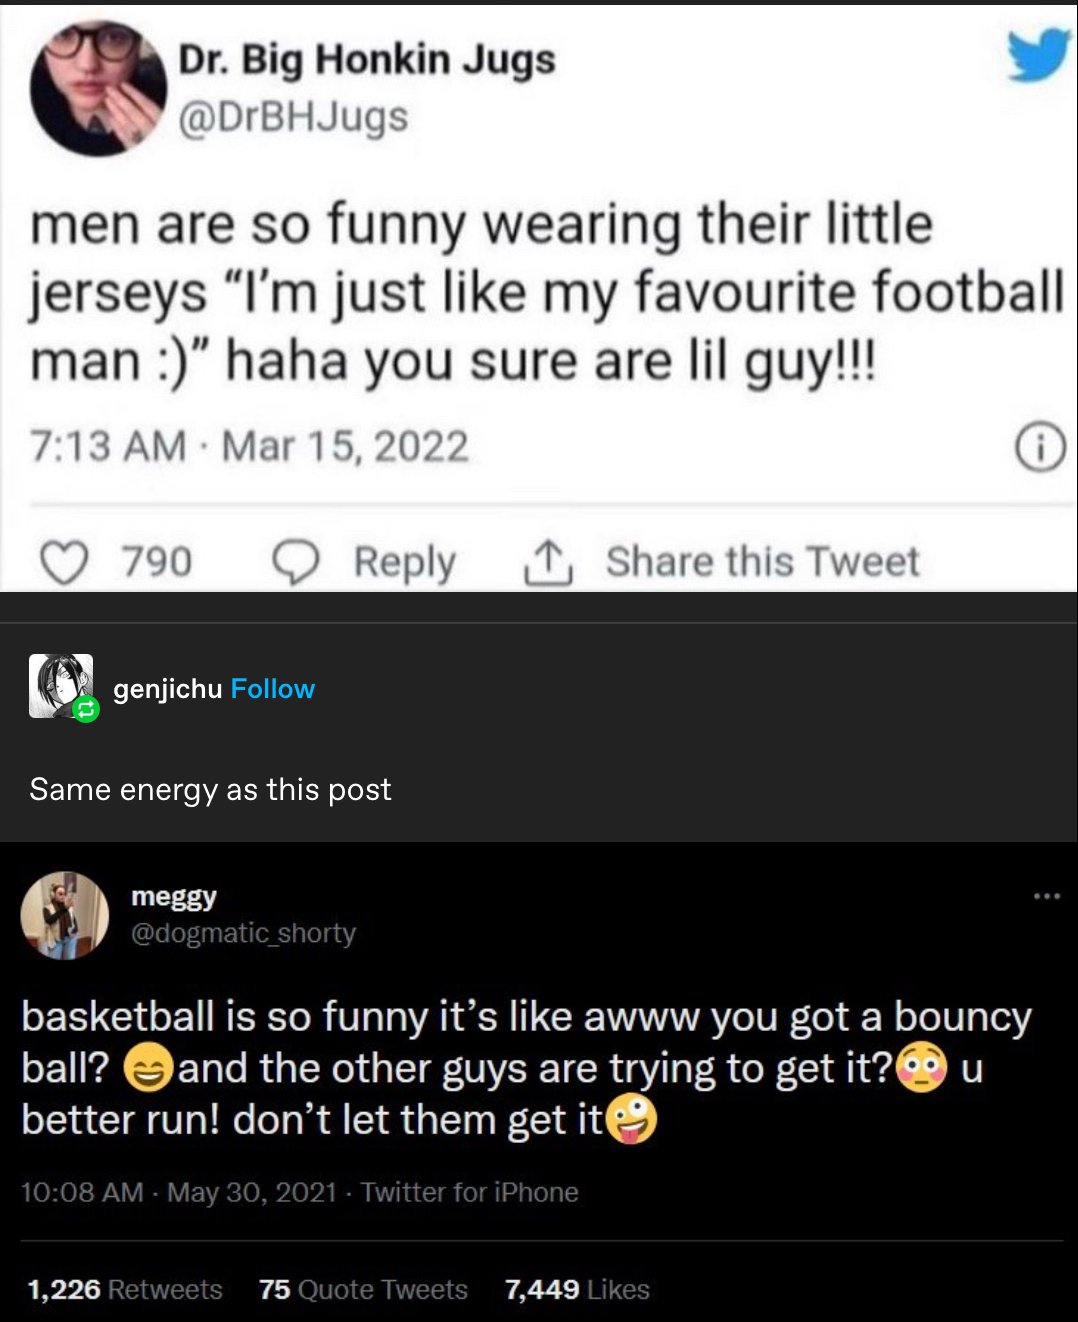Viewport: 1078px width, 1322px height.
Task: Click the genjichu username
Action: coord(167,689)
